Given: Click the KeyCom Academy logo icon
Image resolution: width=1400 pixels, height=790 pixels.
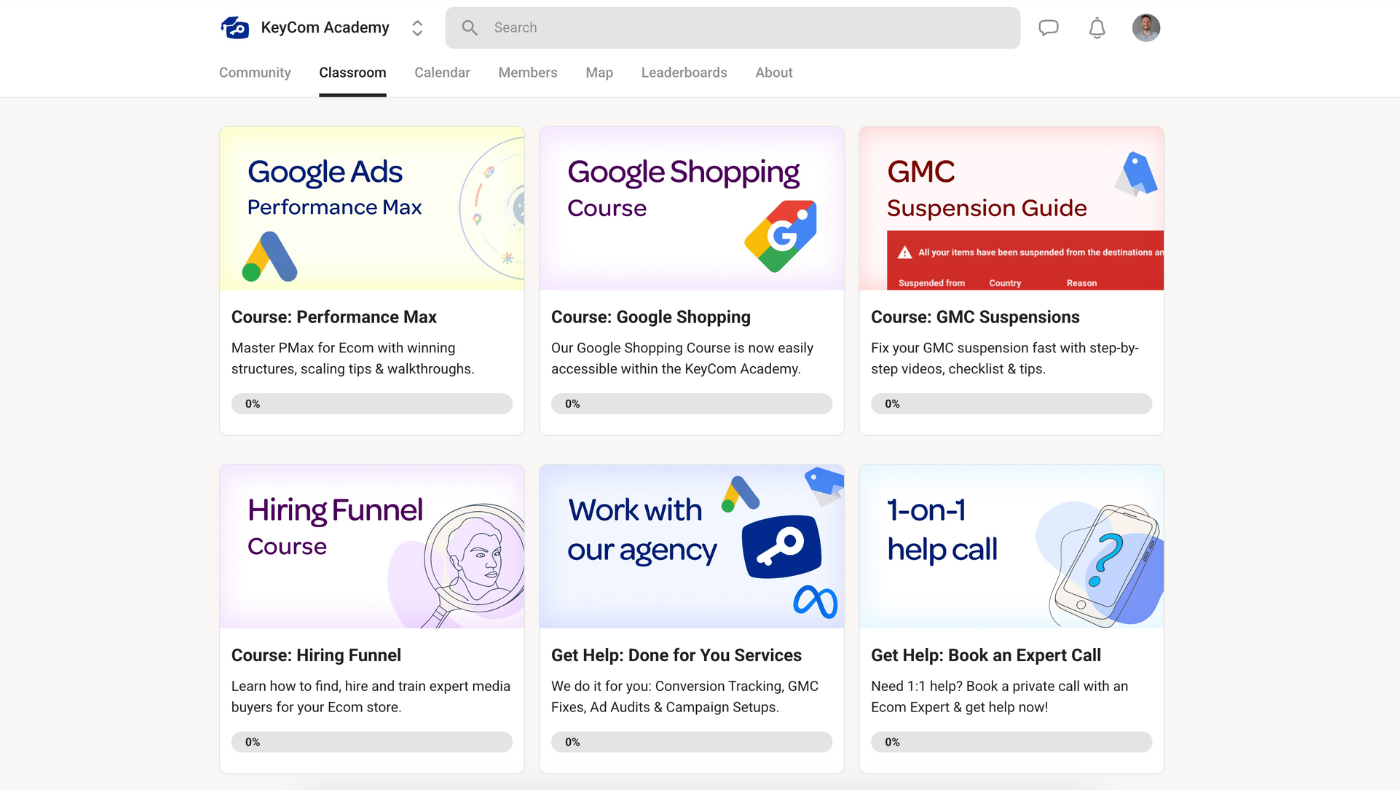Looking at the screenshot, I should coord(235,28).
